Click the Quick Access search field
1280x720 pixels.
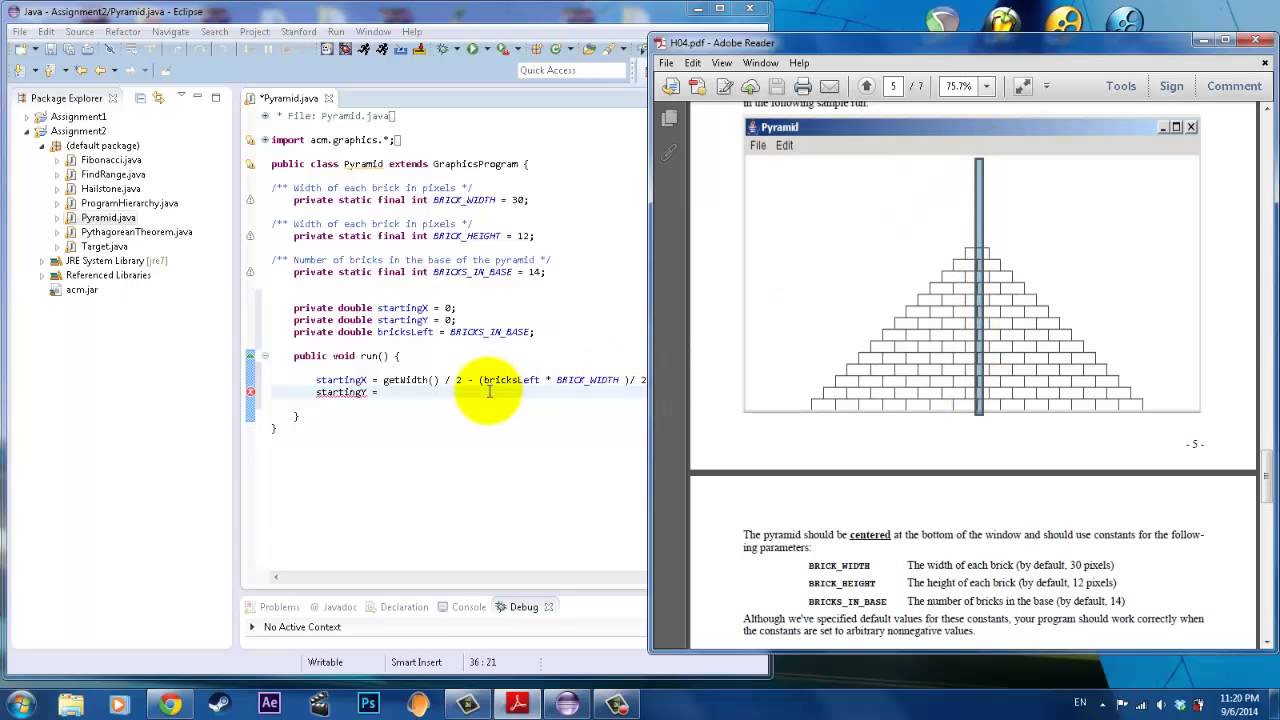coord(571,70)
